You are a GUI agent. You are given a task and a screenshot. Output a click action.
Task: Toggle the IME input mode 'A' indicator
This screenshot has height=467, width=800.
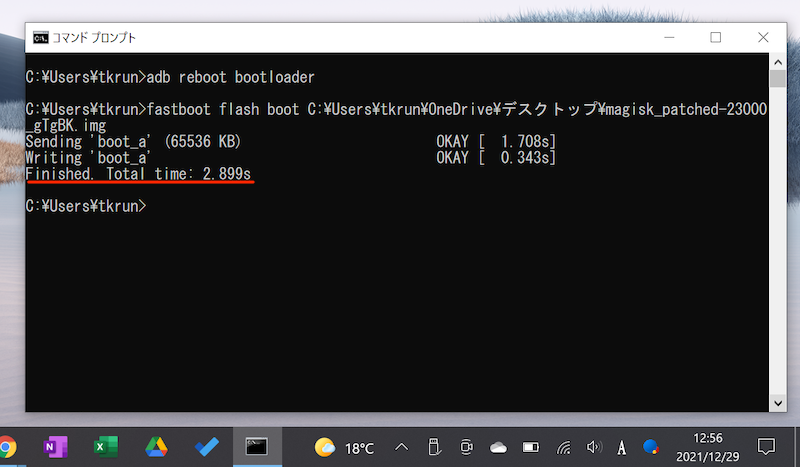point(622,446)
